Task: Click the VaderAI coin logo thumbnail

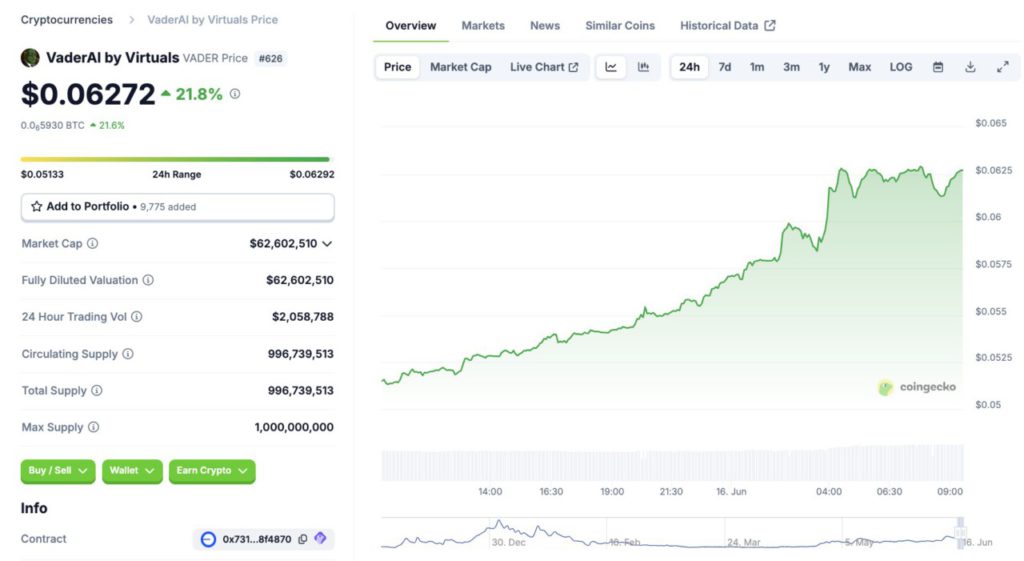Action: [x=30, y=58]
